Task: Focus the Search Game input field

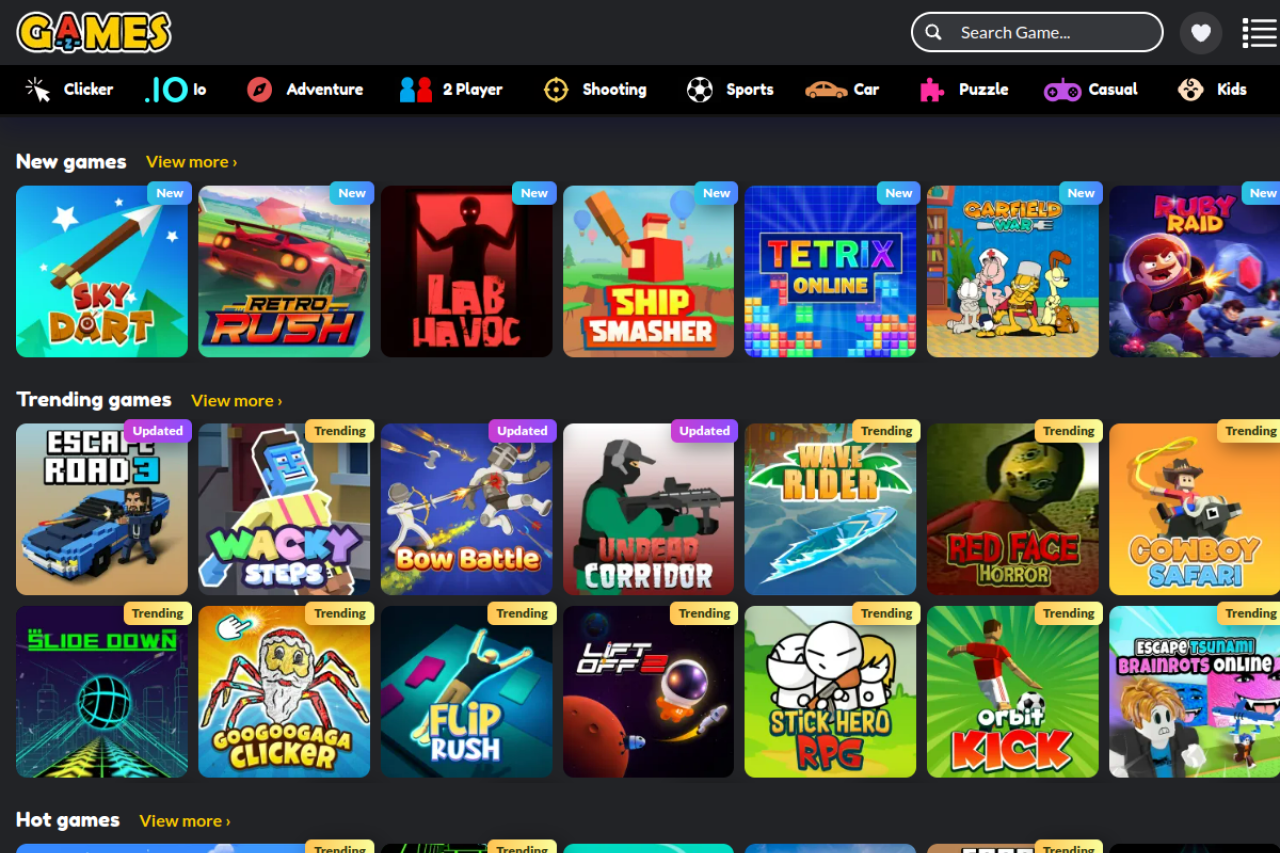Action: [x=1050, y=33]
